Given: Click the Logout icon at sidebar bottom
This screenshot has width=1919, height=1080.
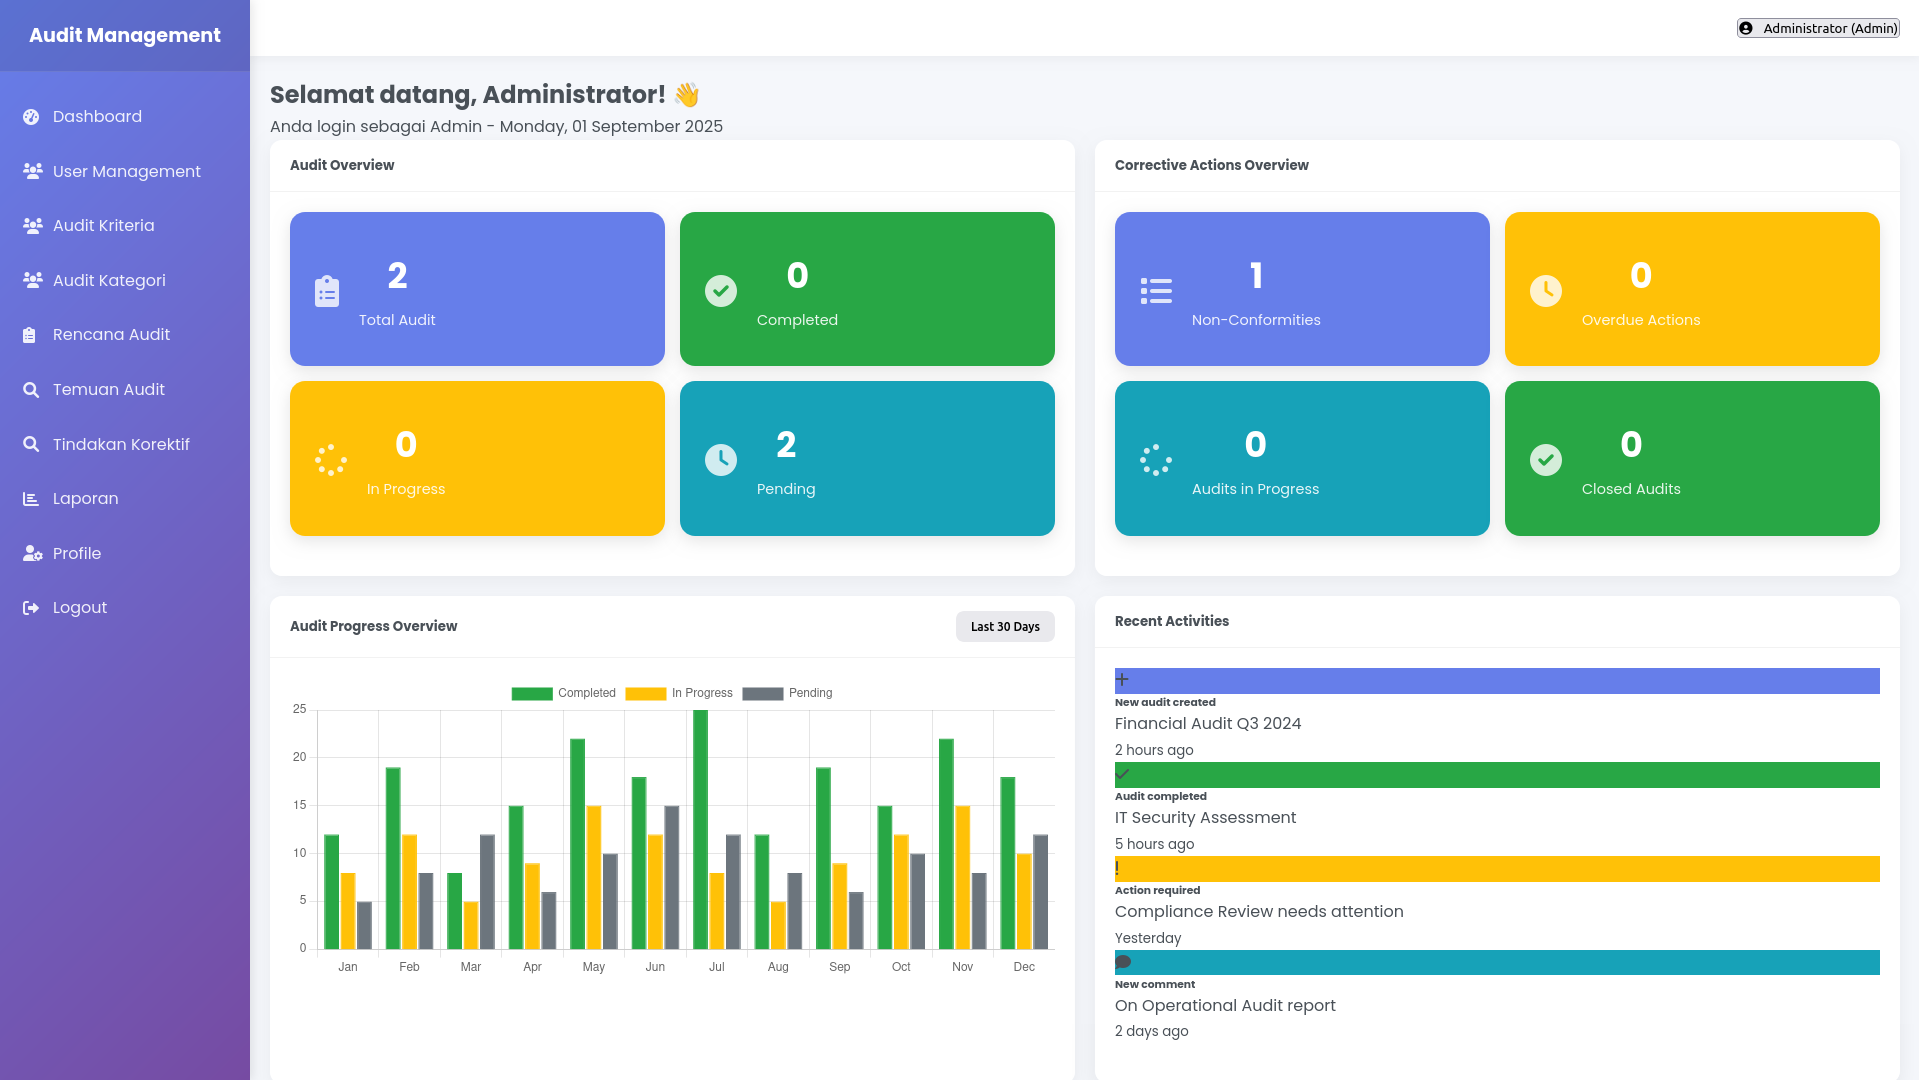Looking at the screenshot, I should pos(31,607).
